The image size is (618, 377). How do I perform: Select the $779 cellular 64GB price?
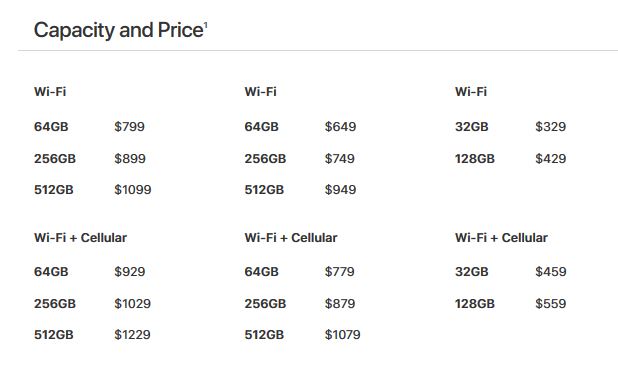(339, 272)
